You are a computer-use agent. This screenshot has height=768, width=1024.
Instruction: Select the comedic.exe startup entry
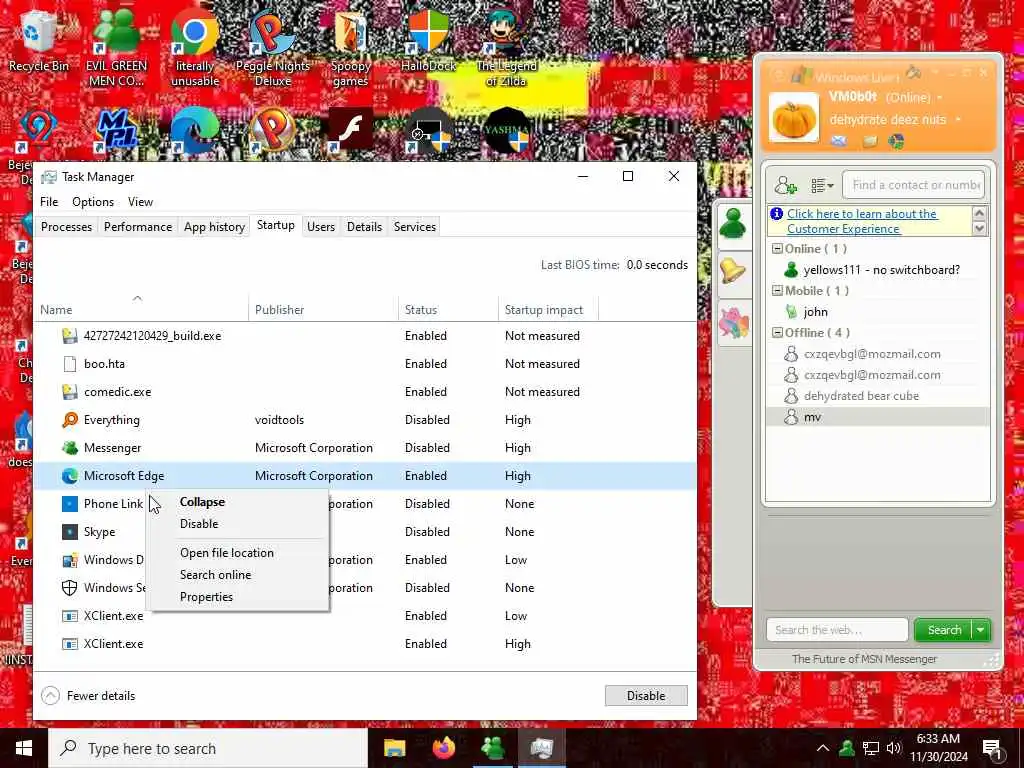click(364, 392)
